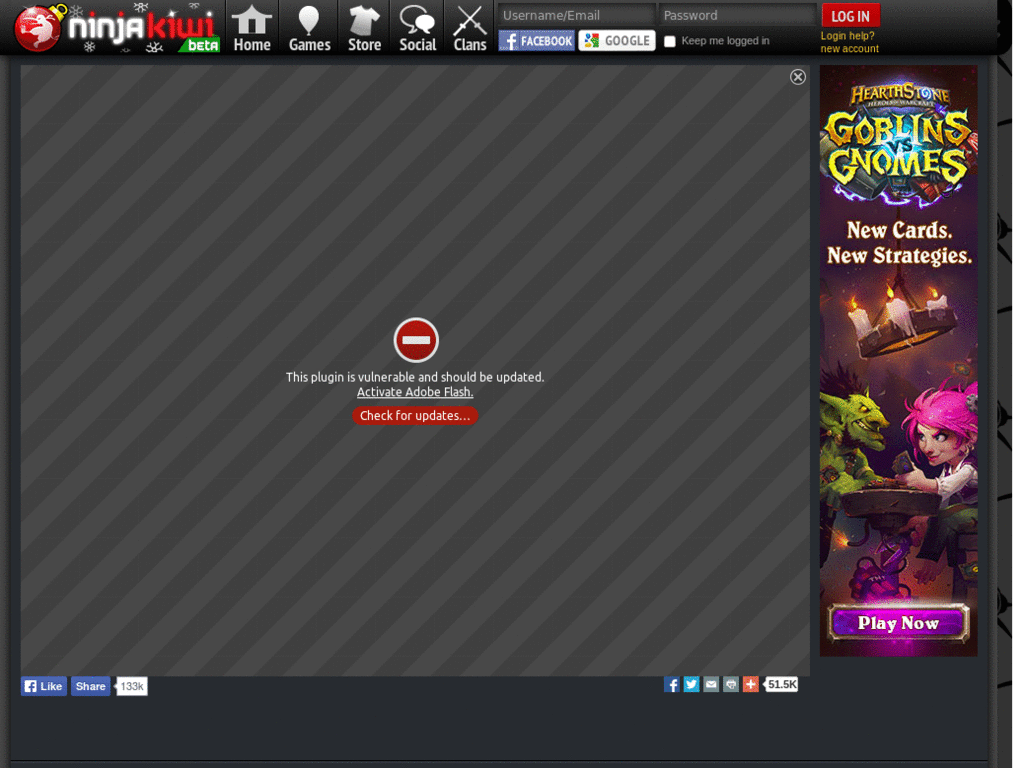Share via the email envelope icon
The height and width of the screenshot is (768, 1024).
pos(711,684)
